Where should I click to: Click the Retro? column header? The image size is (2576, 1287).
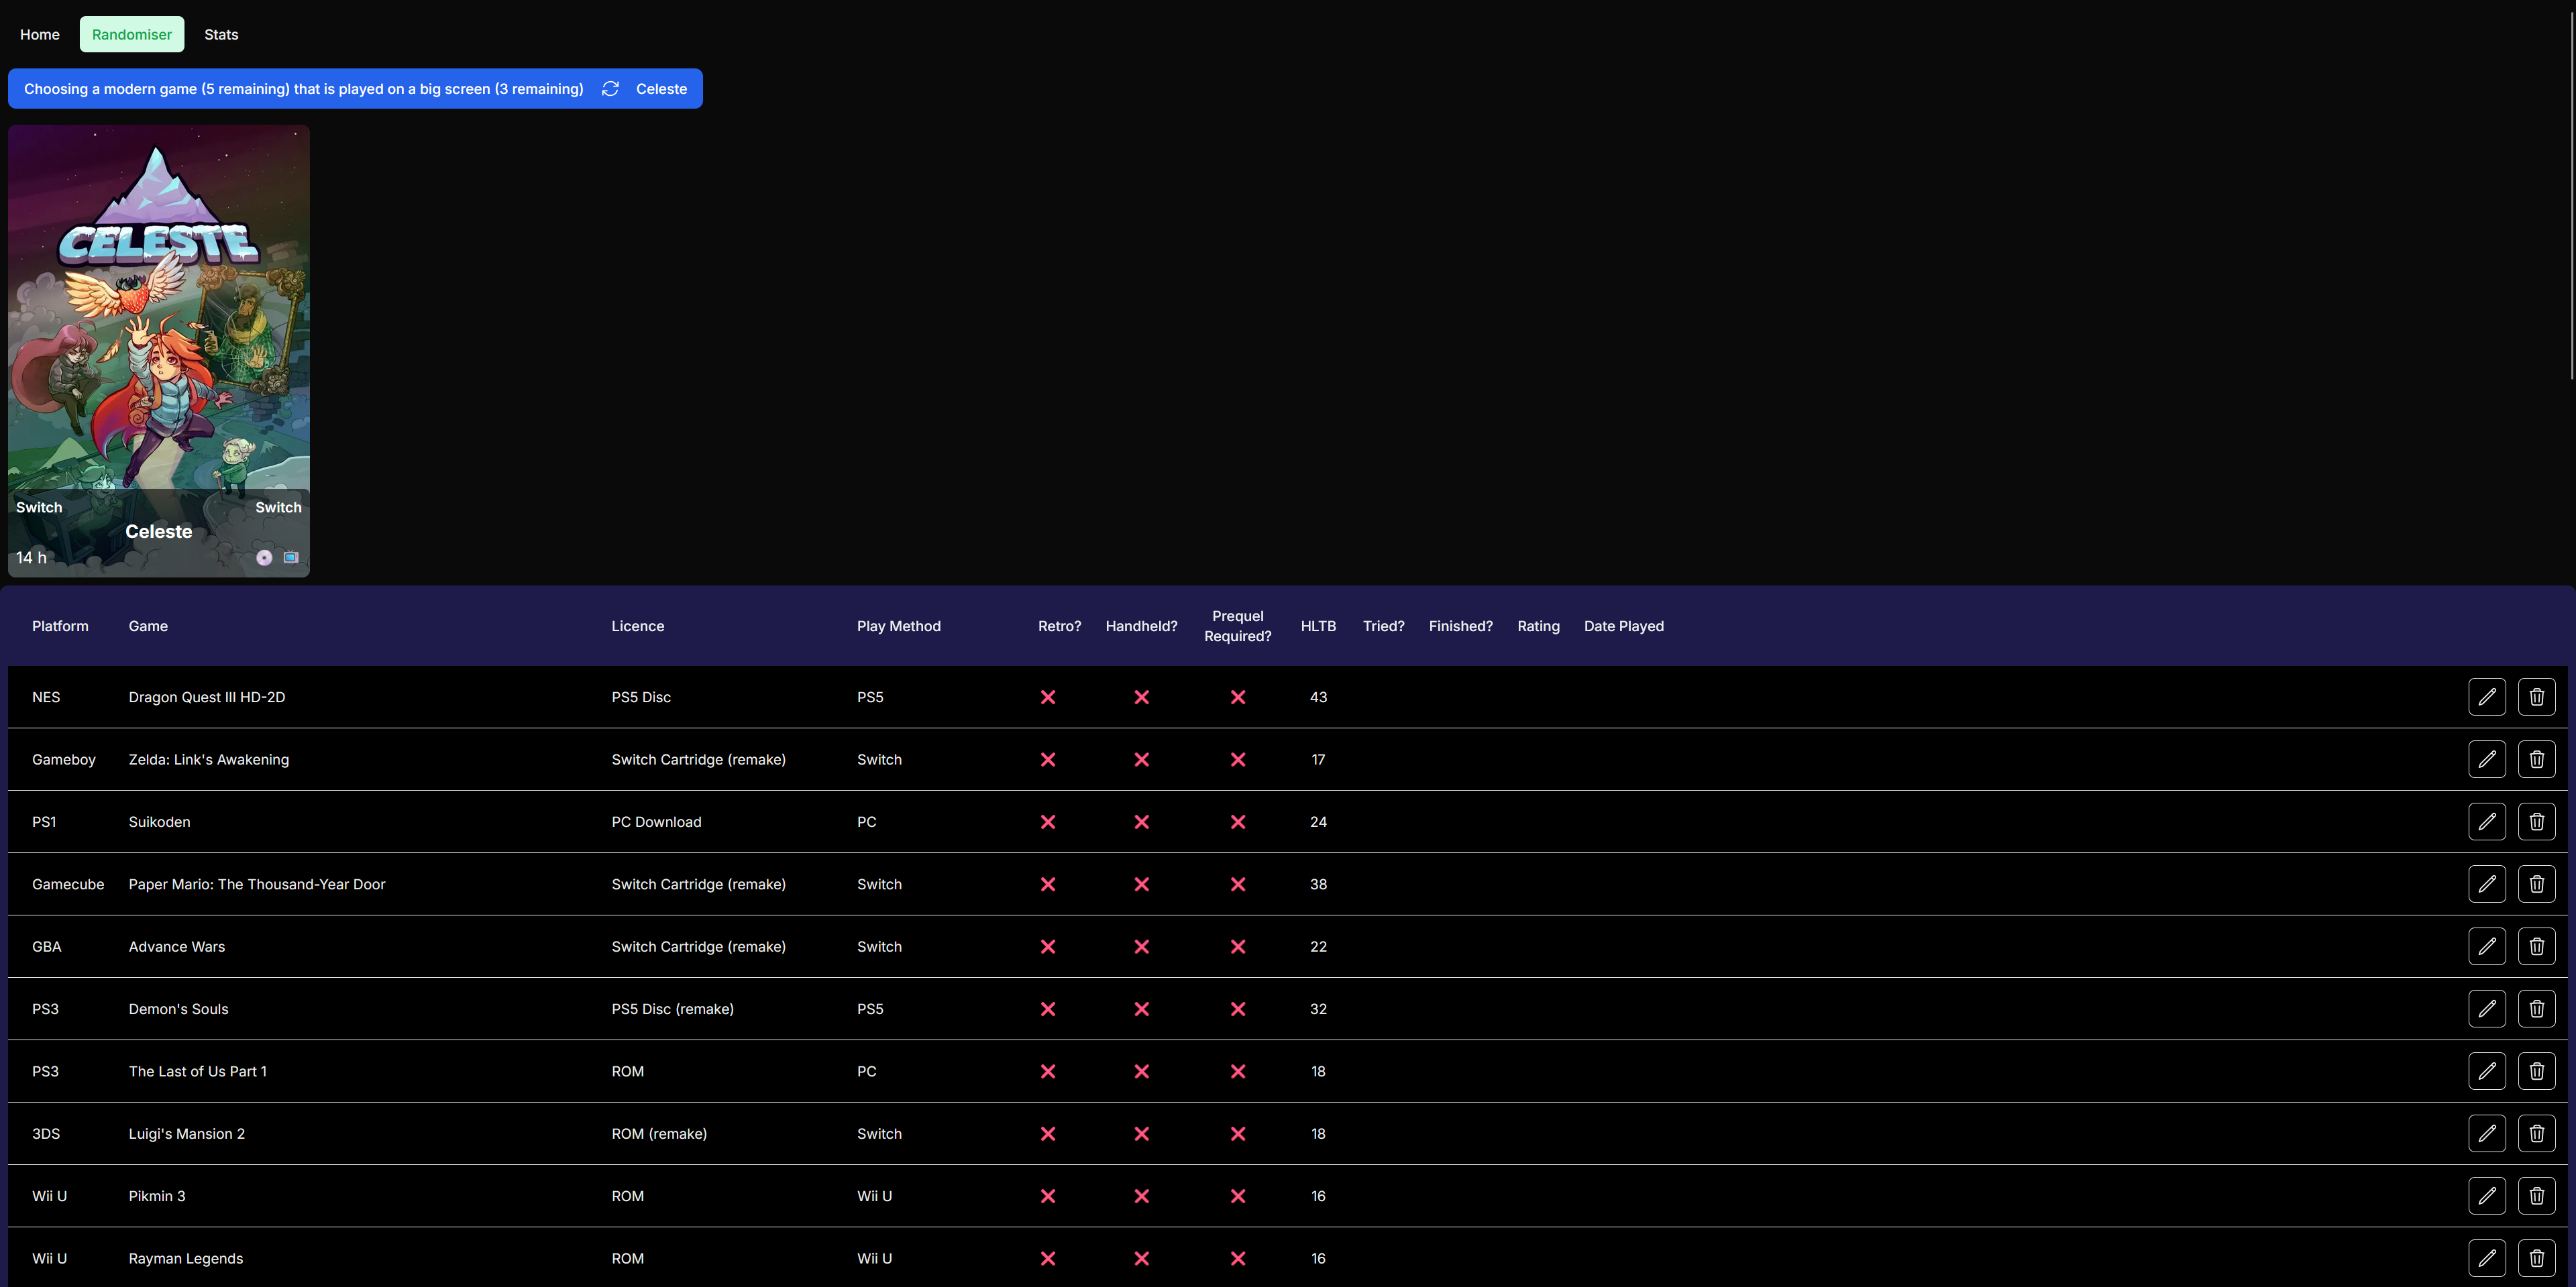click(x=1060, y=626)
